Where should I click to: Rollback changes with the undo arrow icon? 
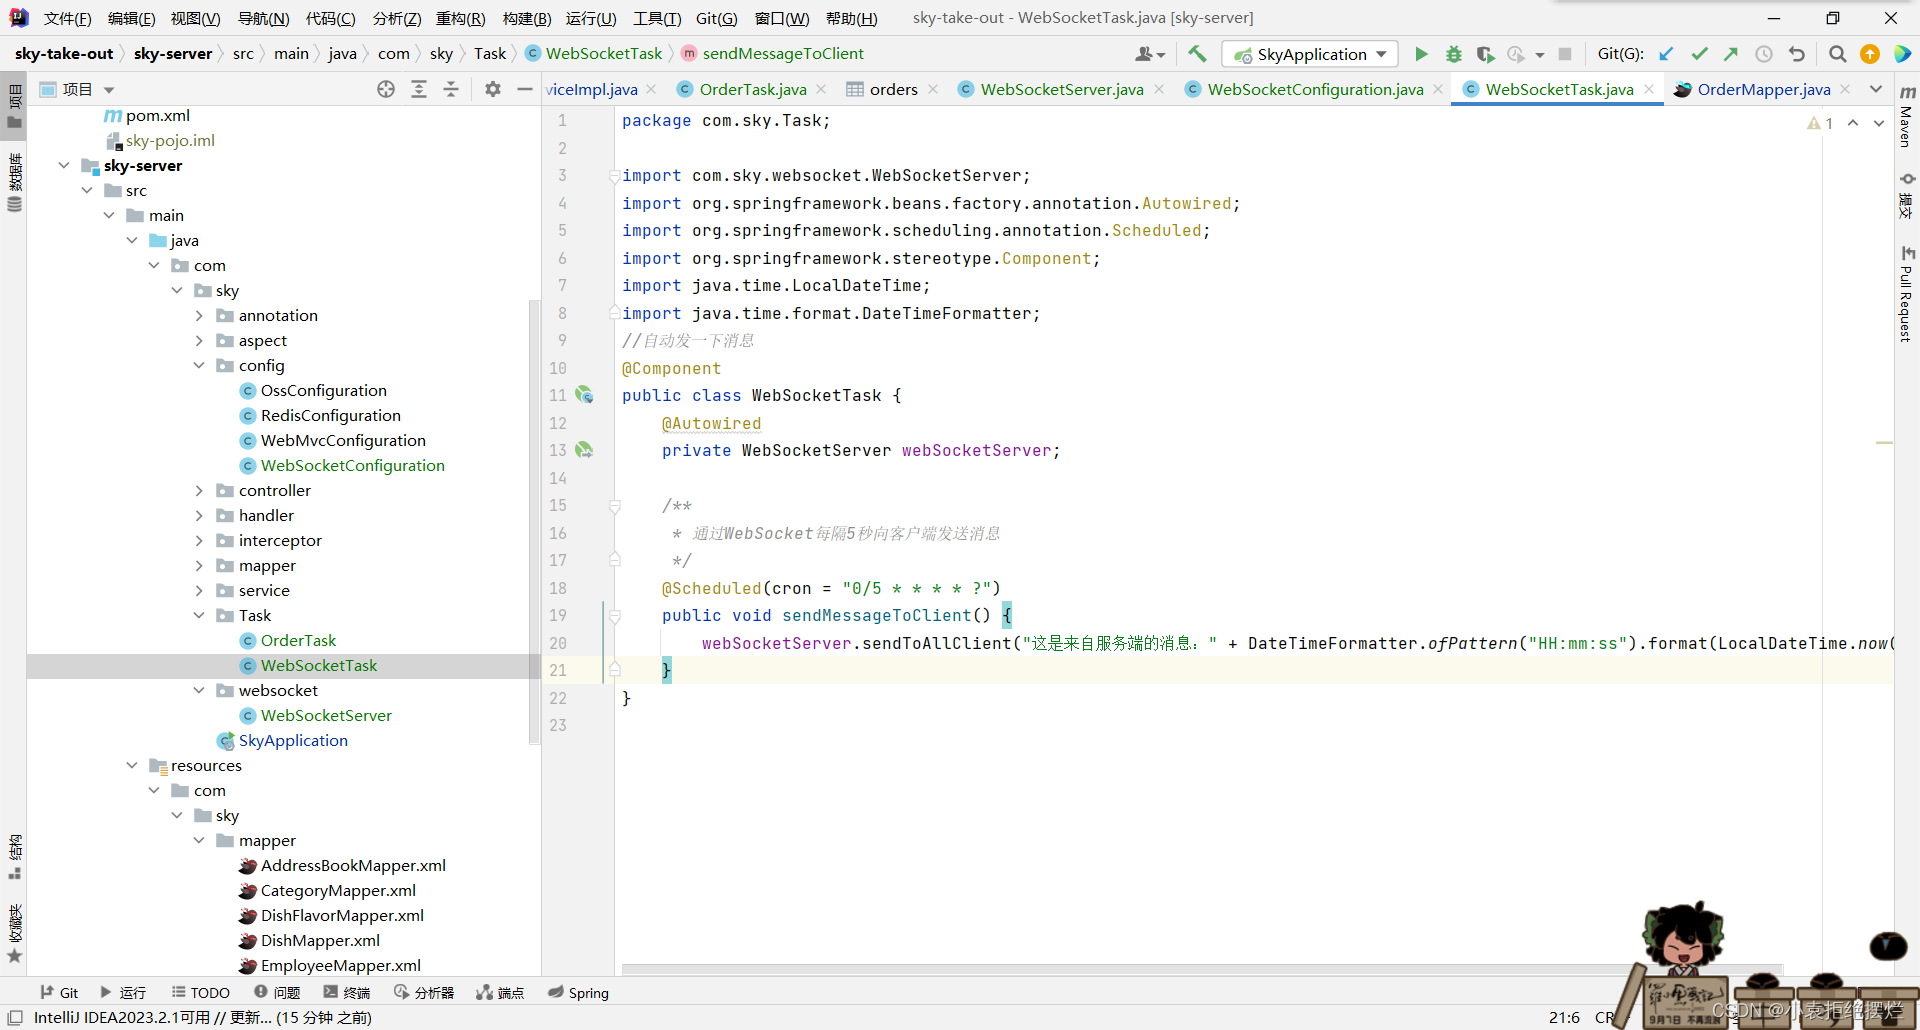(x=1797, y=54)
